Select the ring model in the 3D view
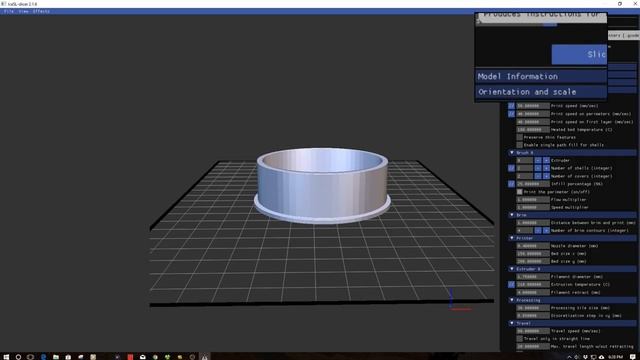The image size is (640, 360). [x=322, y=186]
